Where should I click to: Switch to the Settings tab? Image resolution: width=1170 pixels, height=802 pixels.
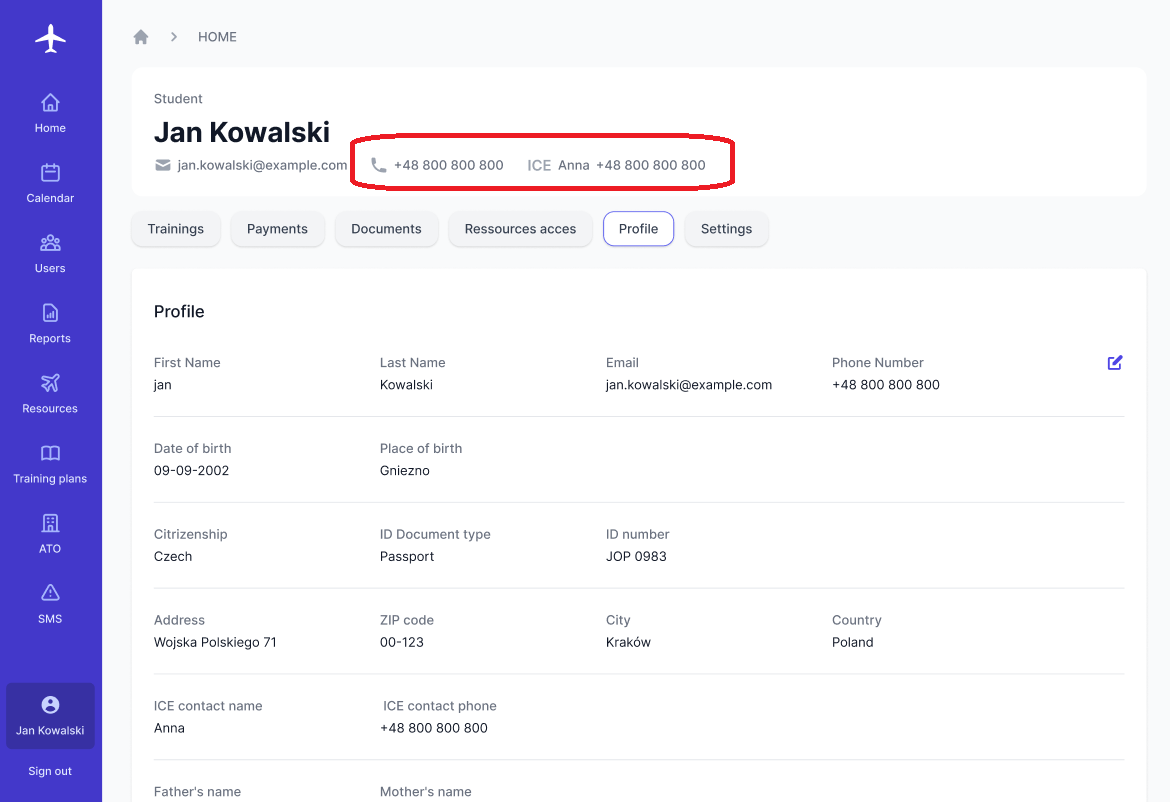coord(726,229)
